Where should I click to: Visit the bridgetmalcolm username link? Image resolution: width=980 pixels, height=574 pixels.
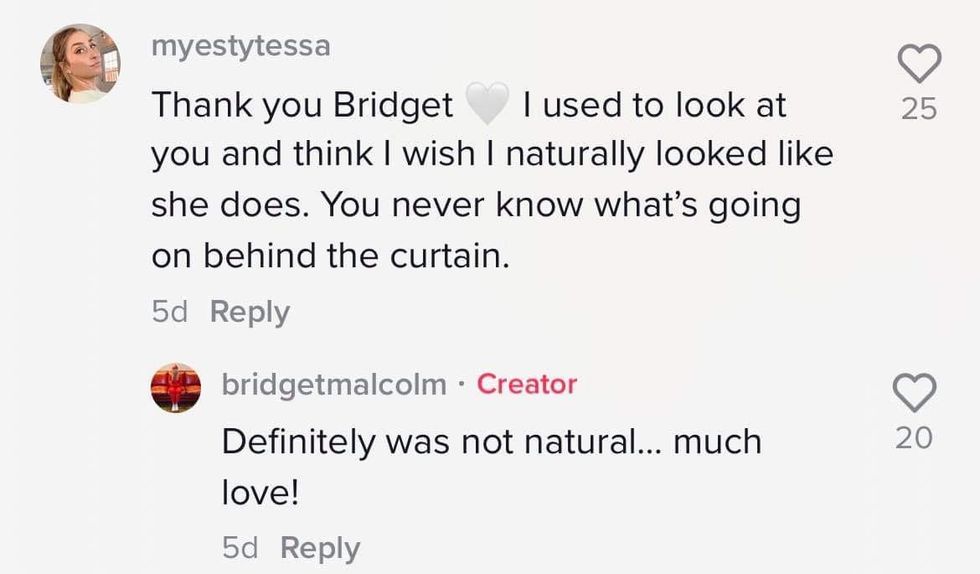pos(334,384)
